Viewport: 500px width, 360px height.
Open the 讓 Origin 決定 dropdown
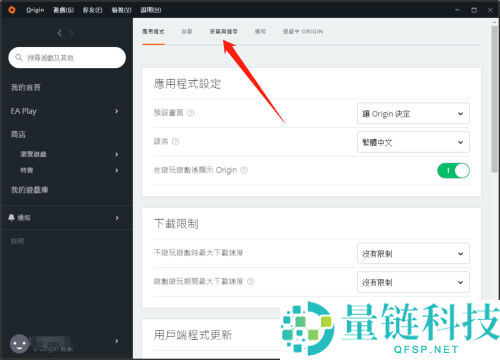pyautogui.click(x=413, y=114)
